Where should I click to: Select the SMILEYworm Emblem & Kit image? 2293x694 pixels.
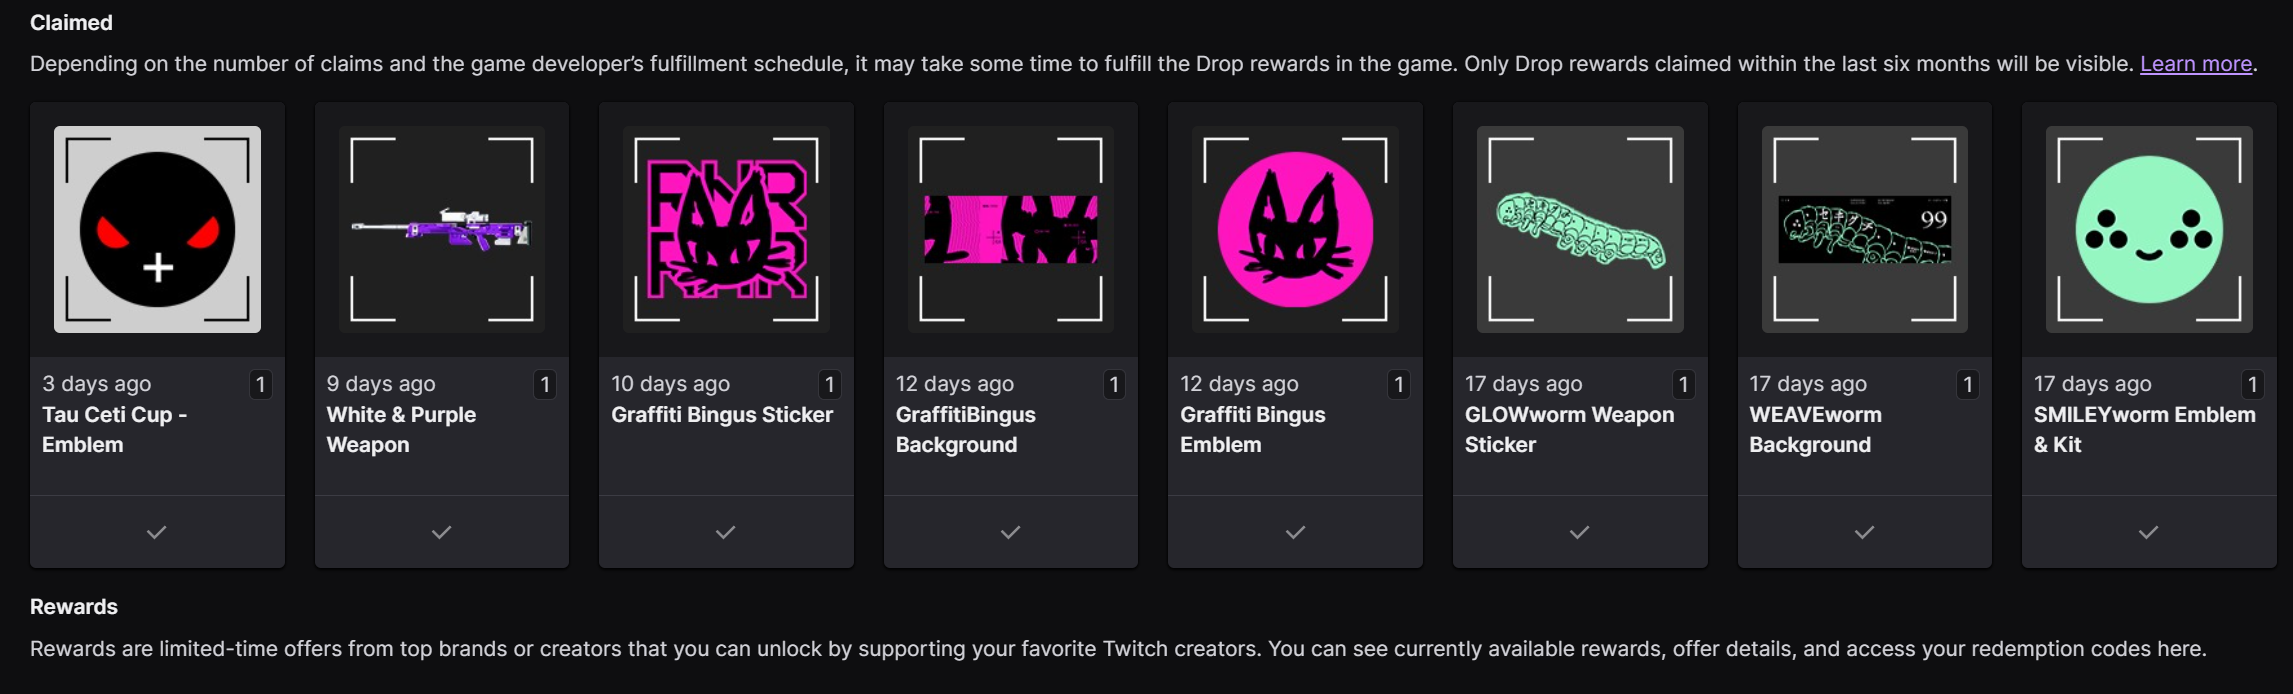click(x=2148, y=229)
